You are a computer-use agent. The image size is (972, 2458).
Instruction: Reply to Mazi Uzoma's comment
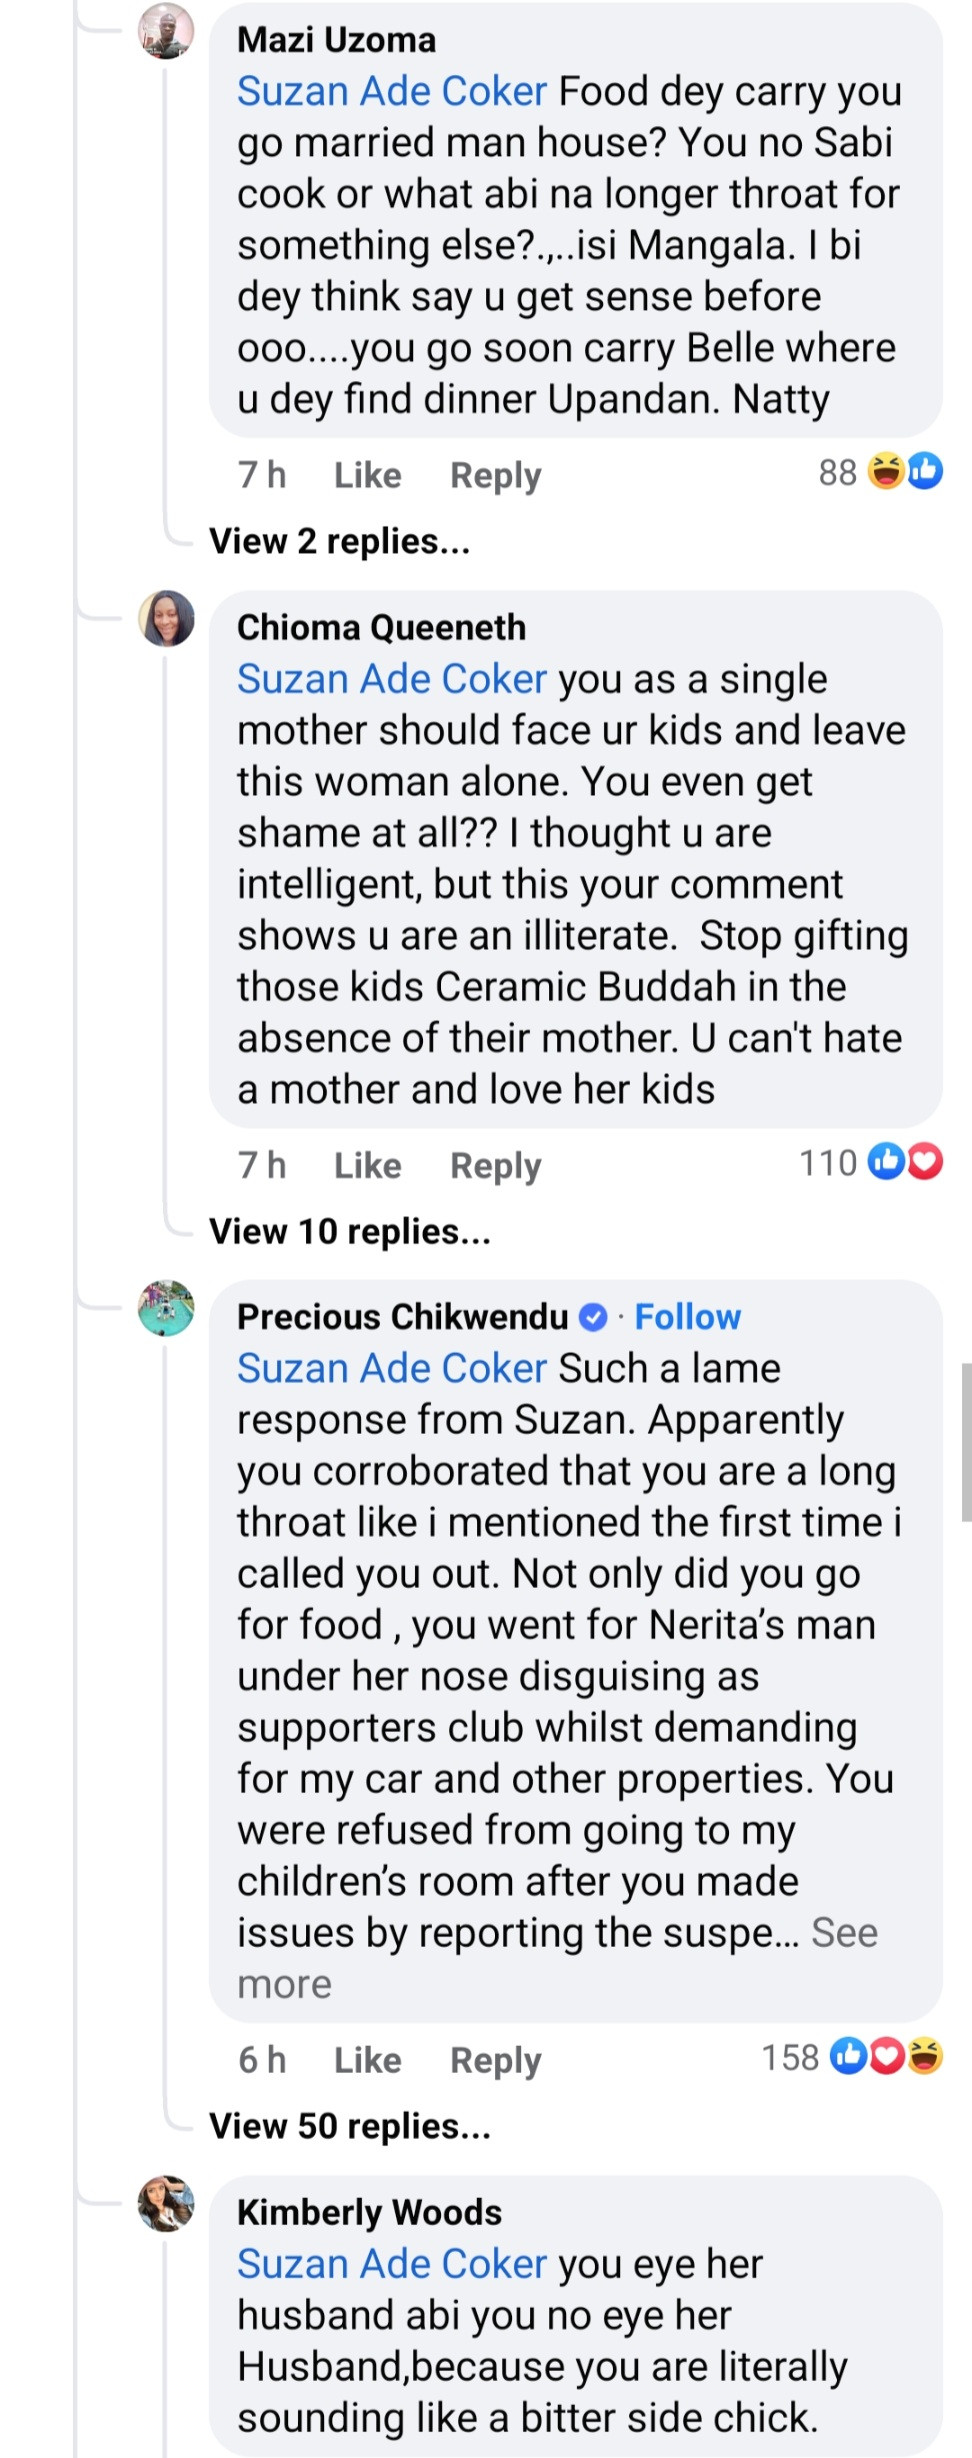coord(495,475)
